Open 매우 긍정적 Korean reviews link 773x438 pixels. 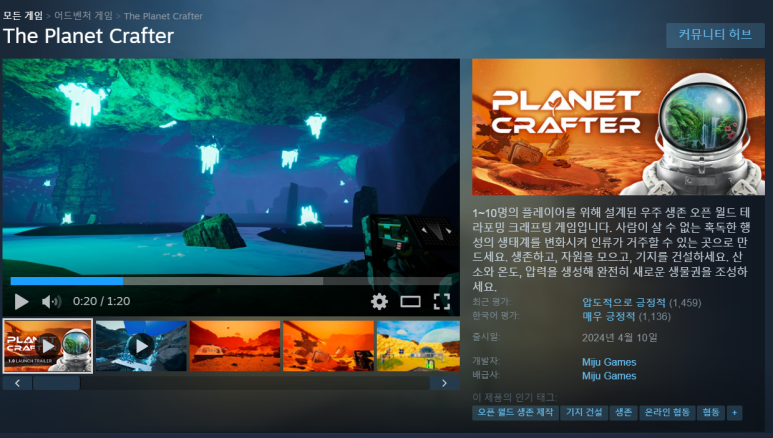[609, 316]
